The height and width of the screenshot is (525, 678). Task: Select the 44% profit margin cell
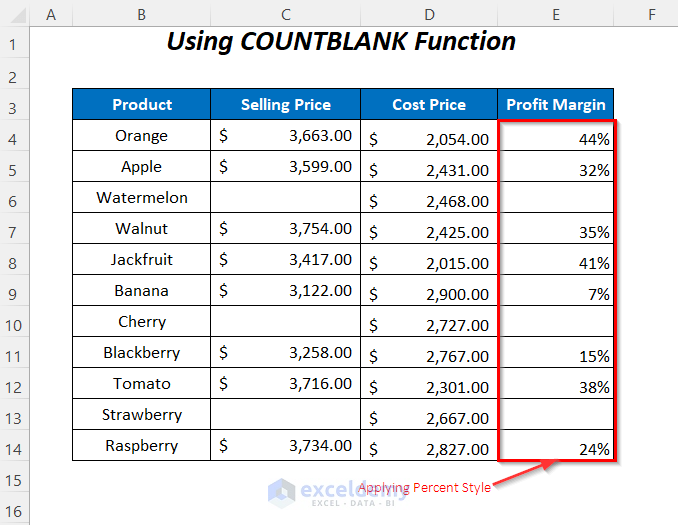click(556, 135)
